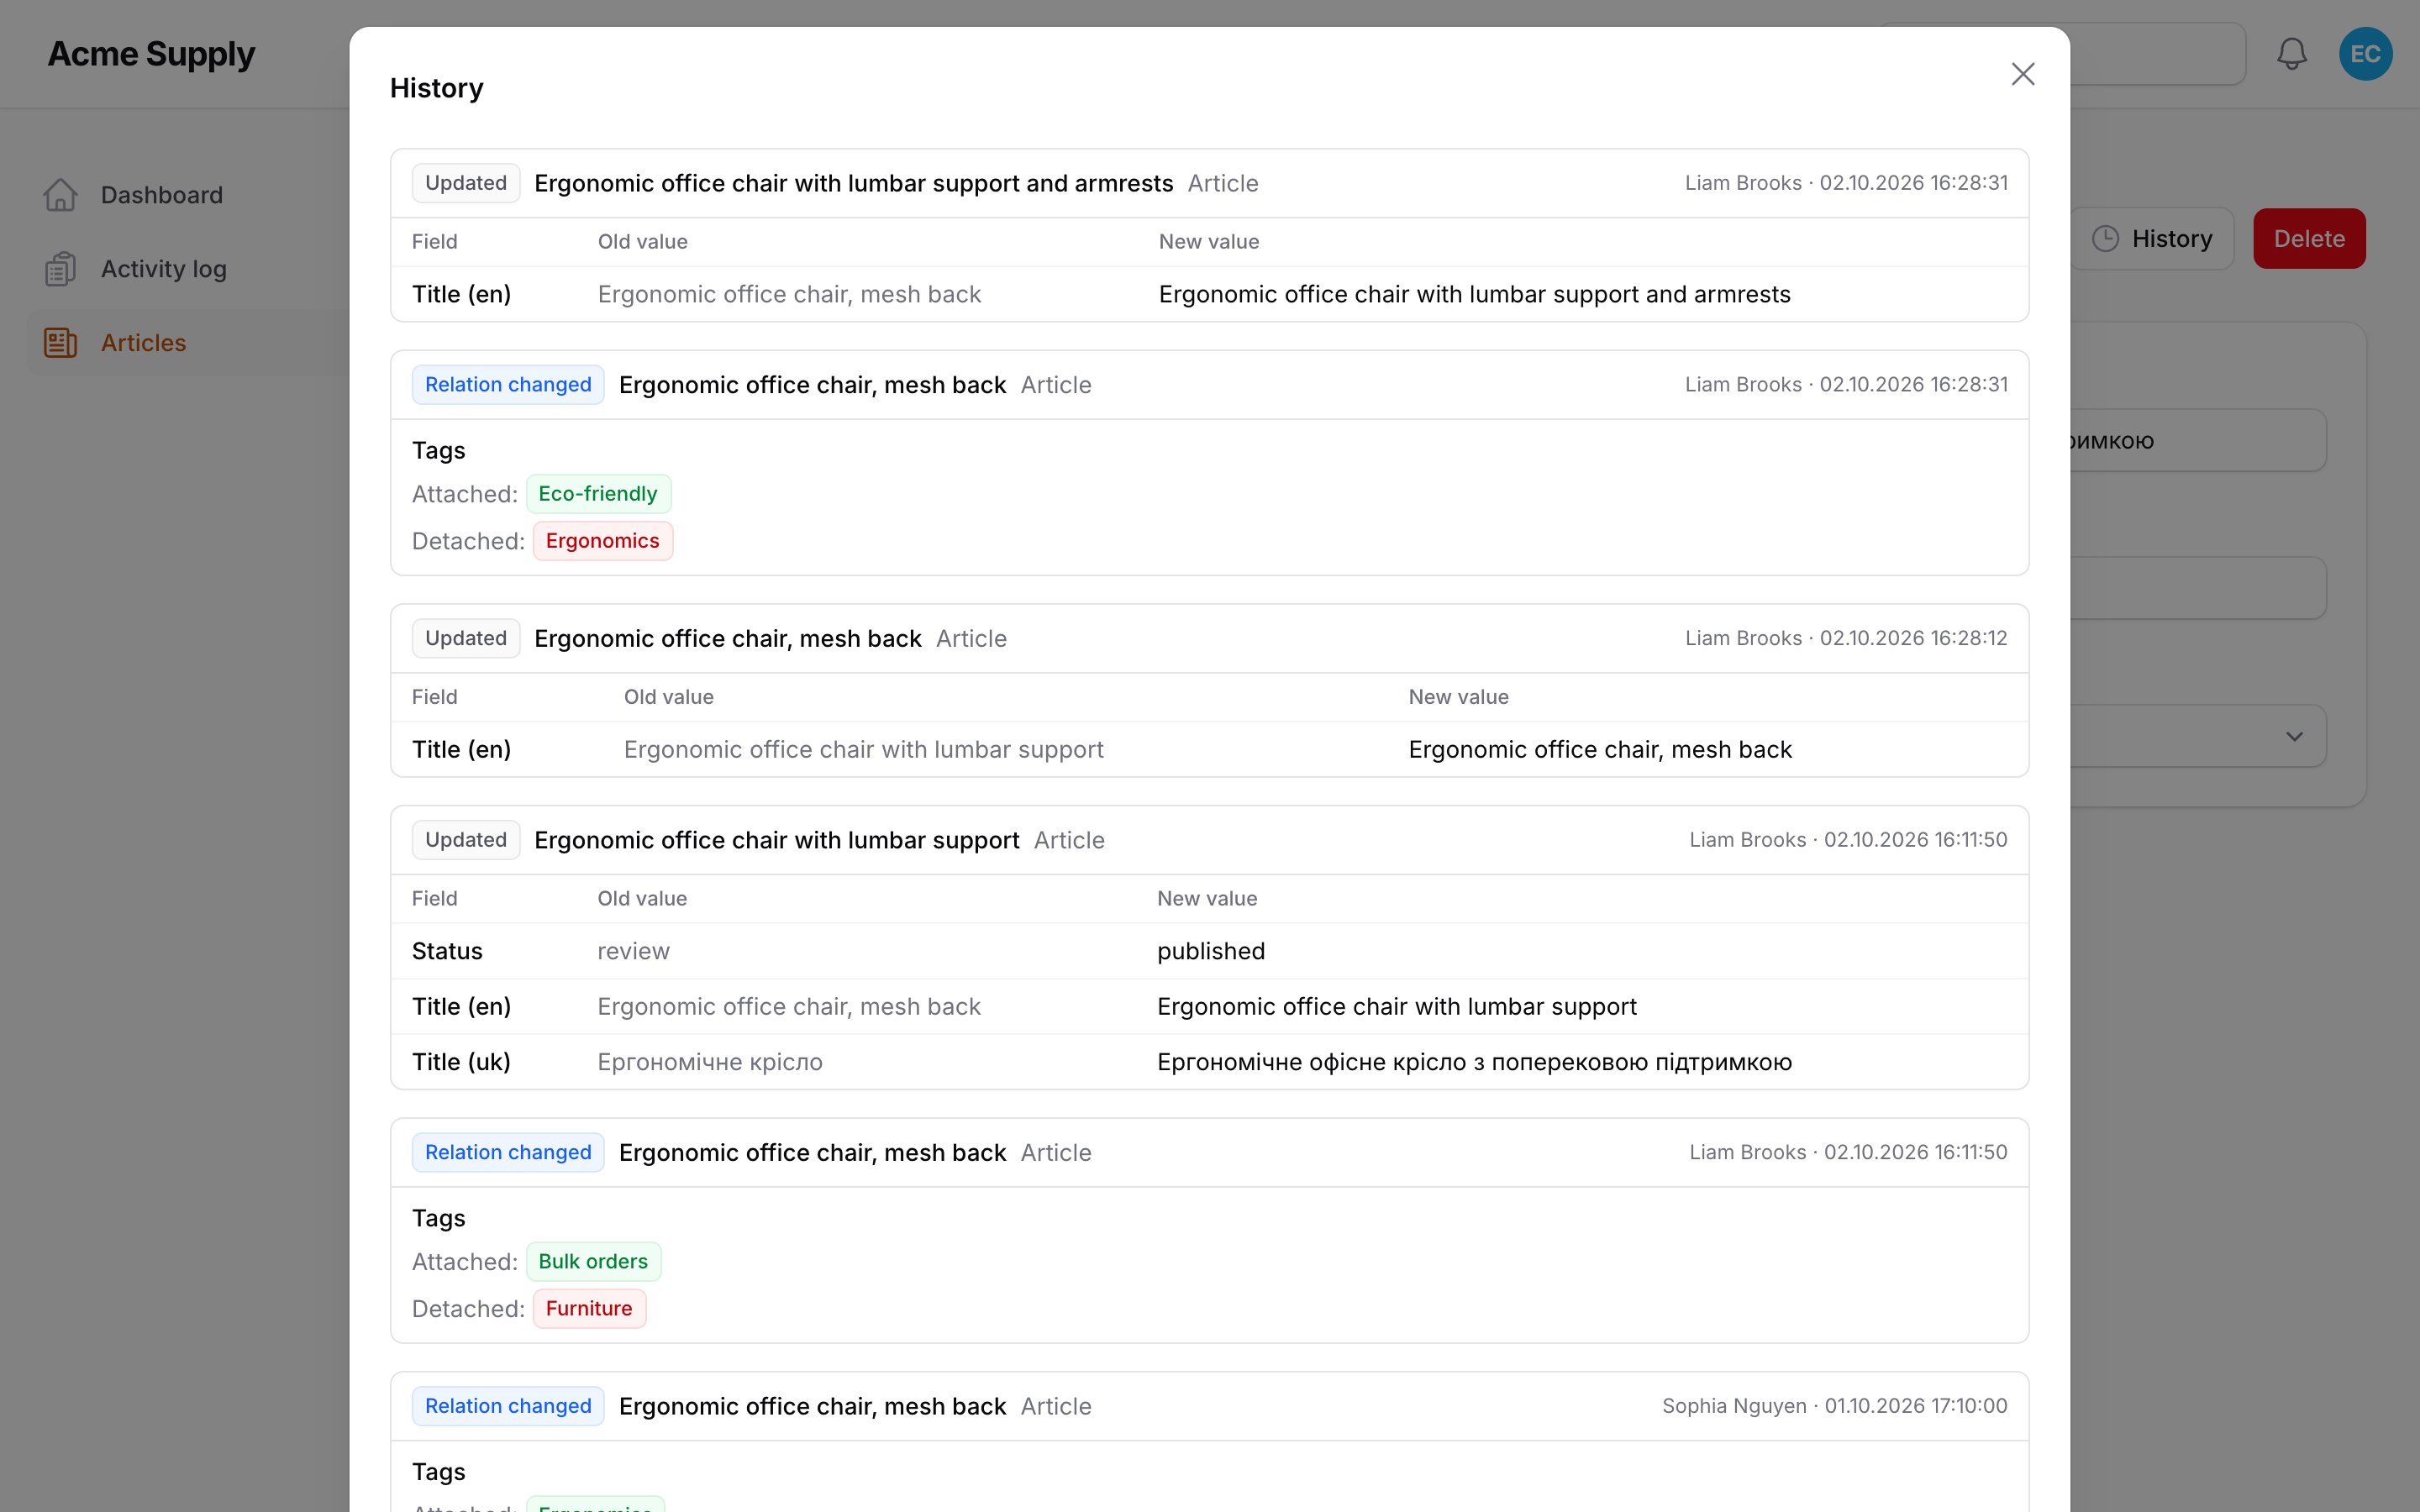Close the History dialog with the X icon

(x=2022, y=74)
